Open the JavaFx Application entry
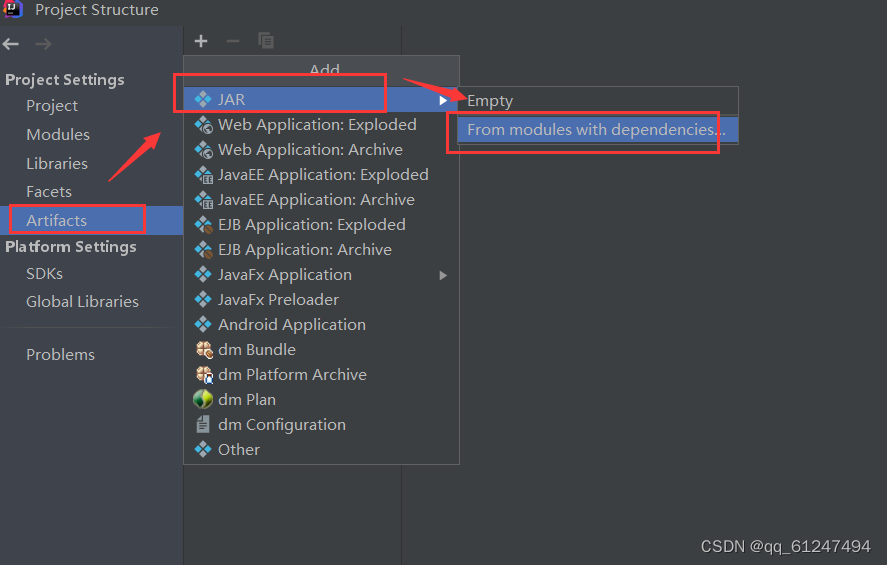The image size is (887, 565). [321, 274]
